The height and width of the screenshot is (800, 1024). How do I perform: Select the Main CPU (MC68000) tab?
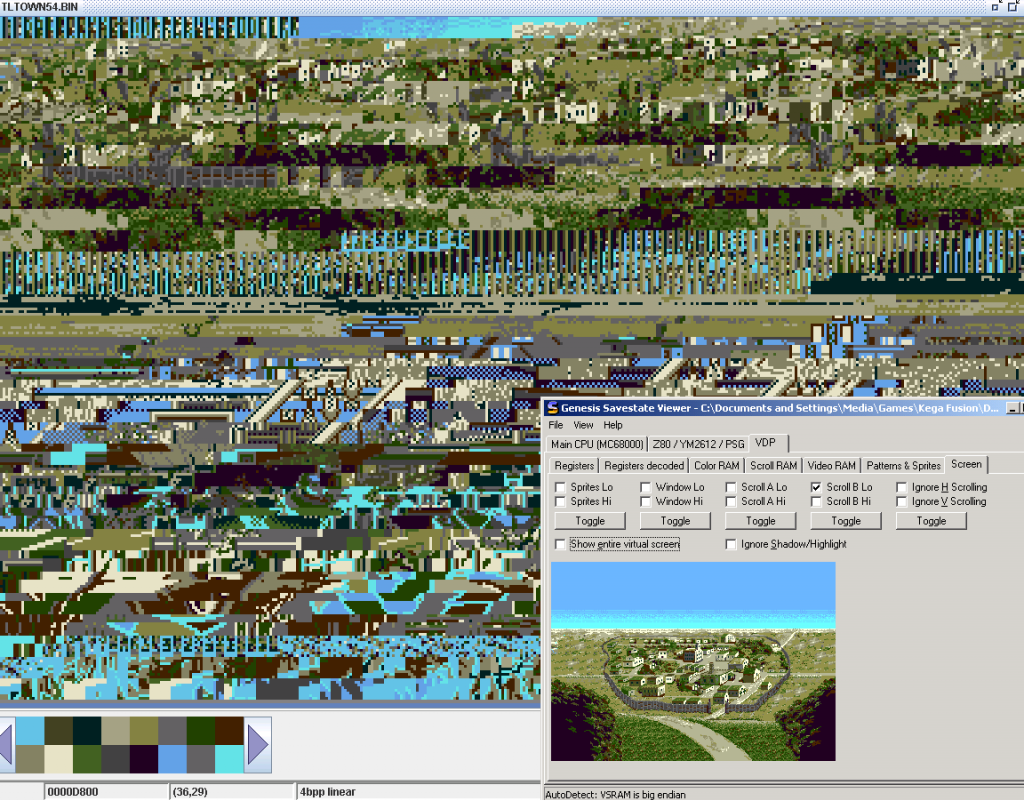pos(596,444)
